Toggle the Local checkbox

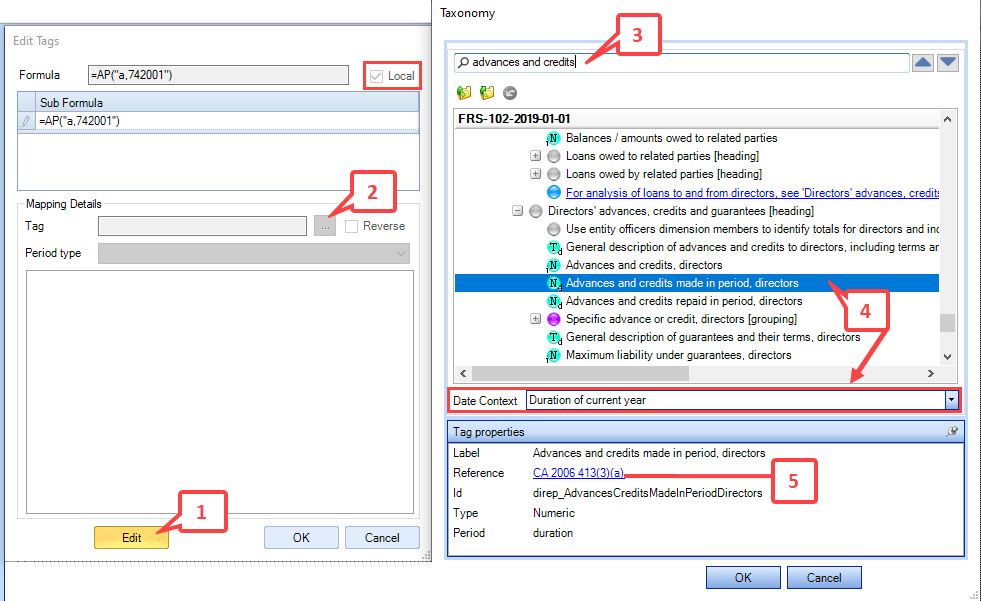point(376,76)
